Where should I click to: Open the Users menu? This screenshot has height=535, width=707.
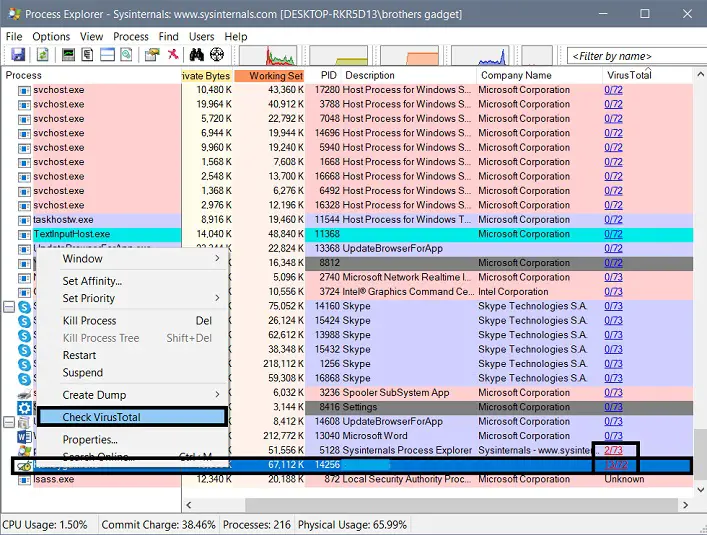(202, 37)
